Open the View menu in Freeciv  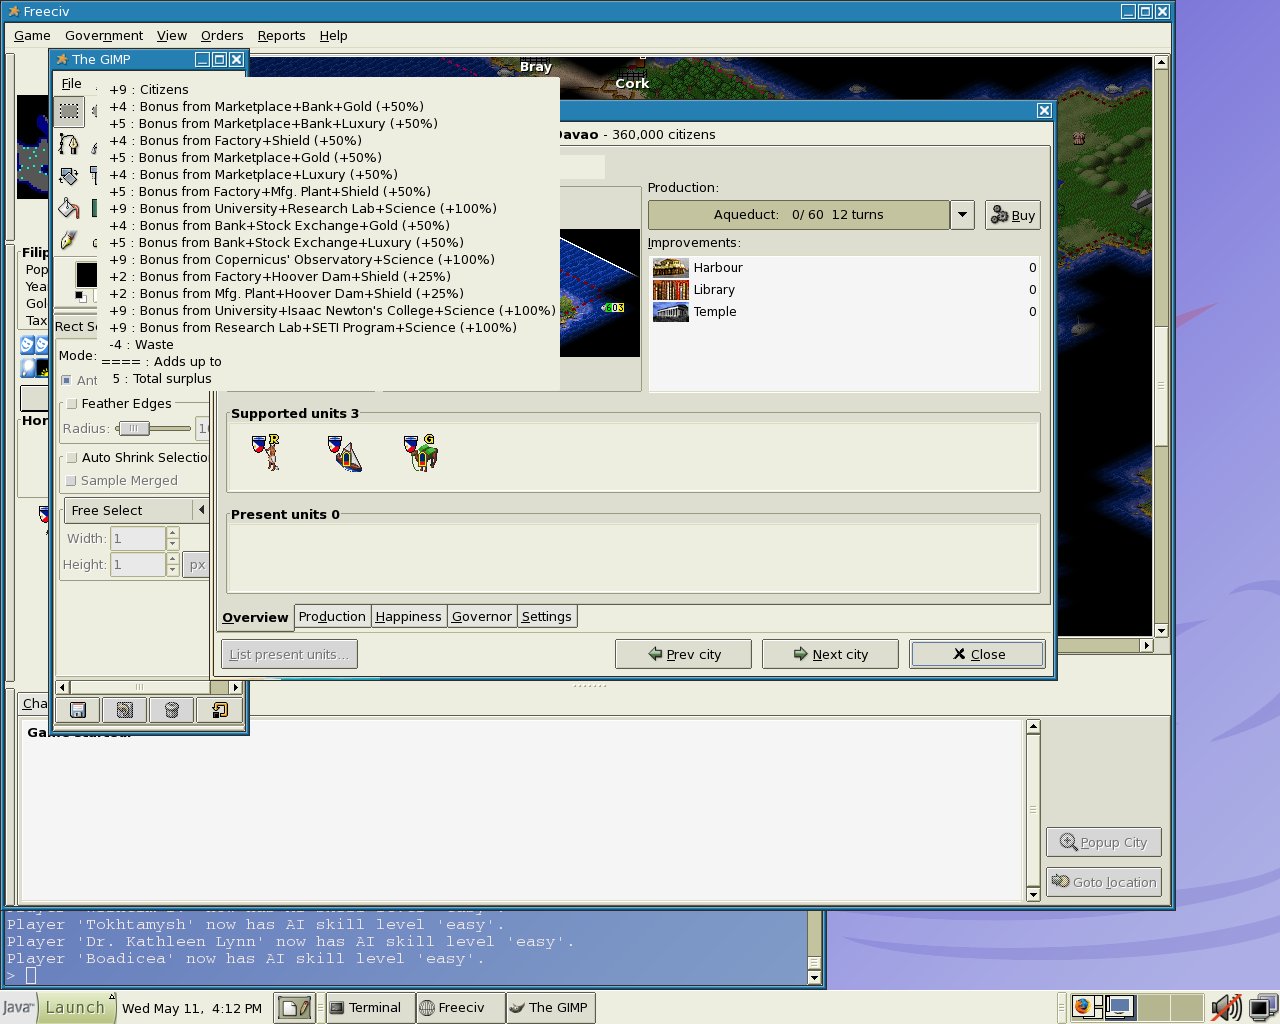(x=172, y=35)
